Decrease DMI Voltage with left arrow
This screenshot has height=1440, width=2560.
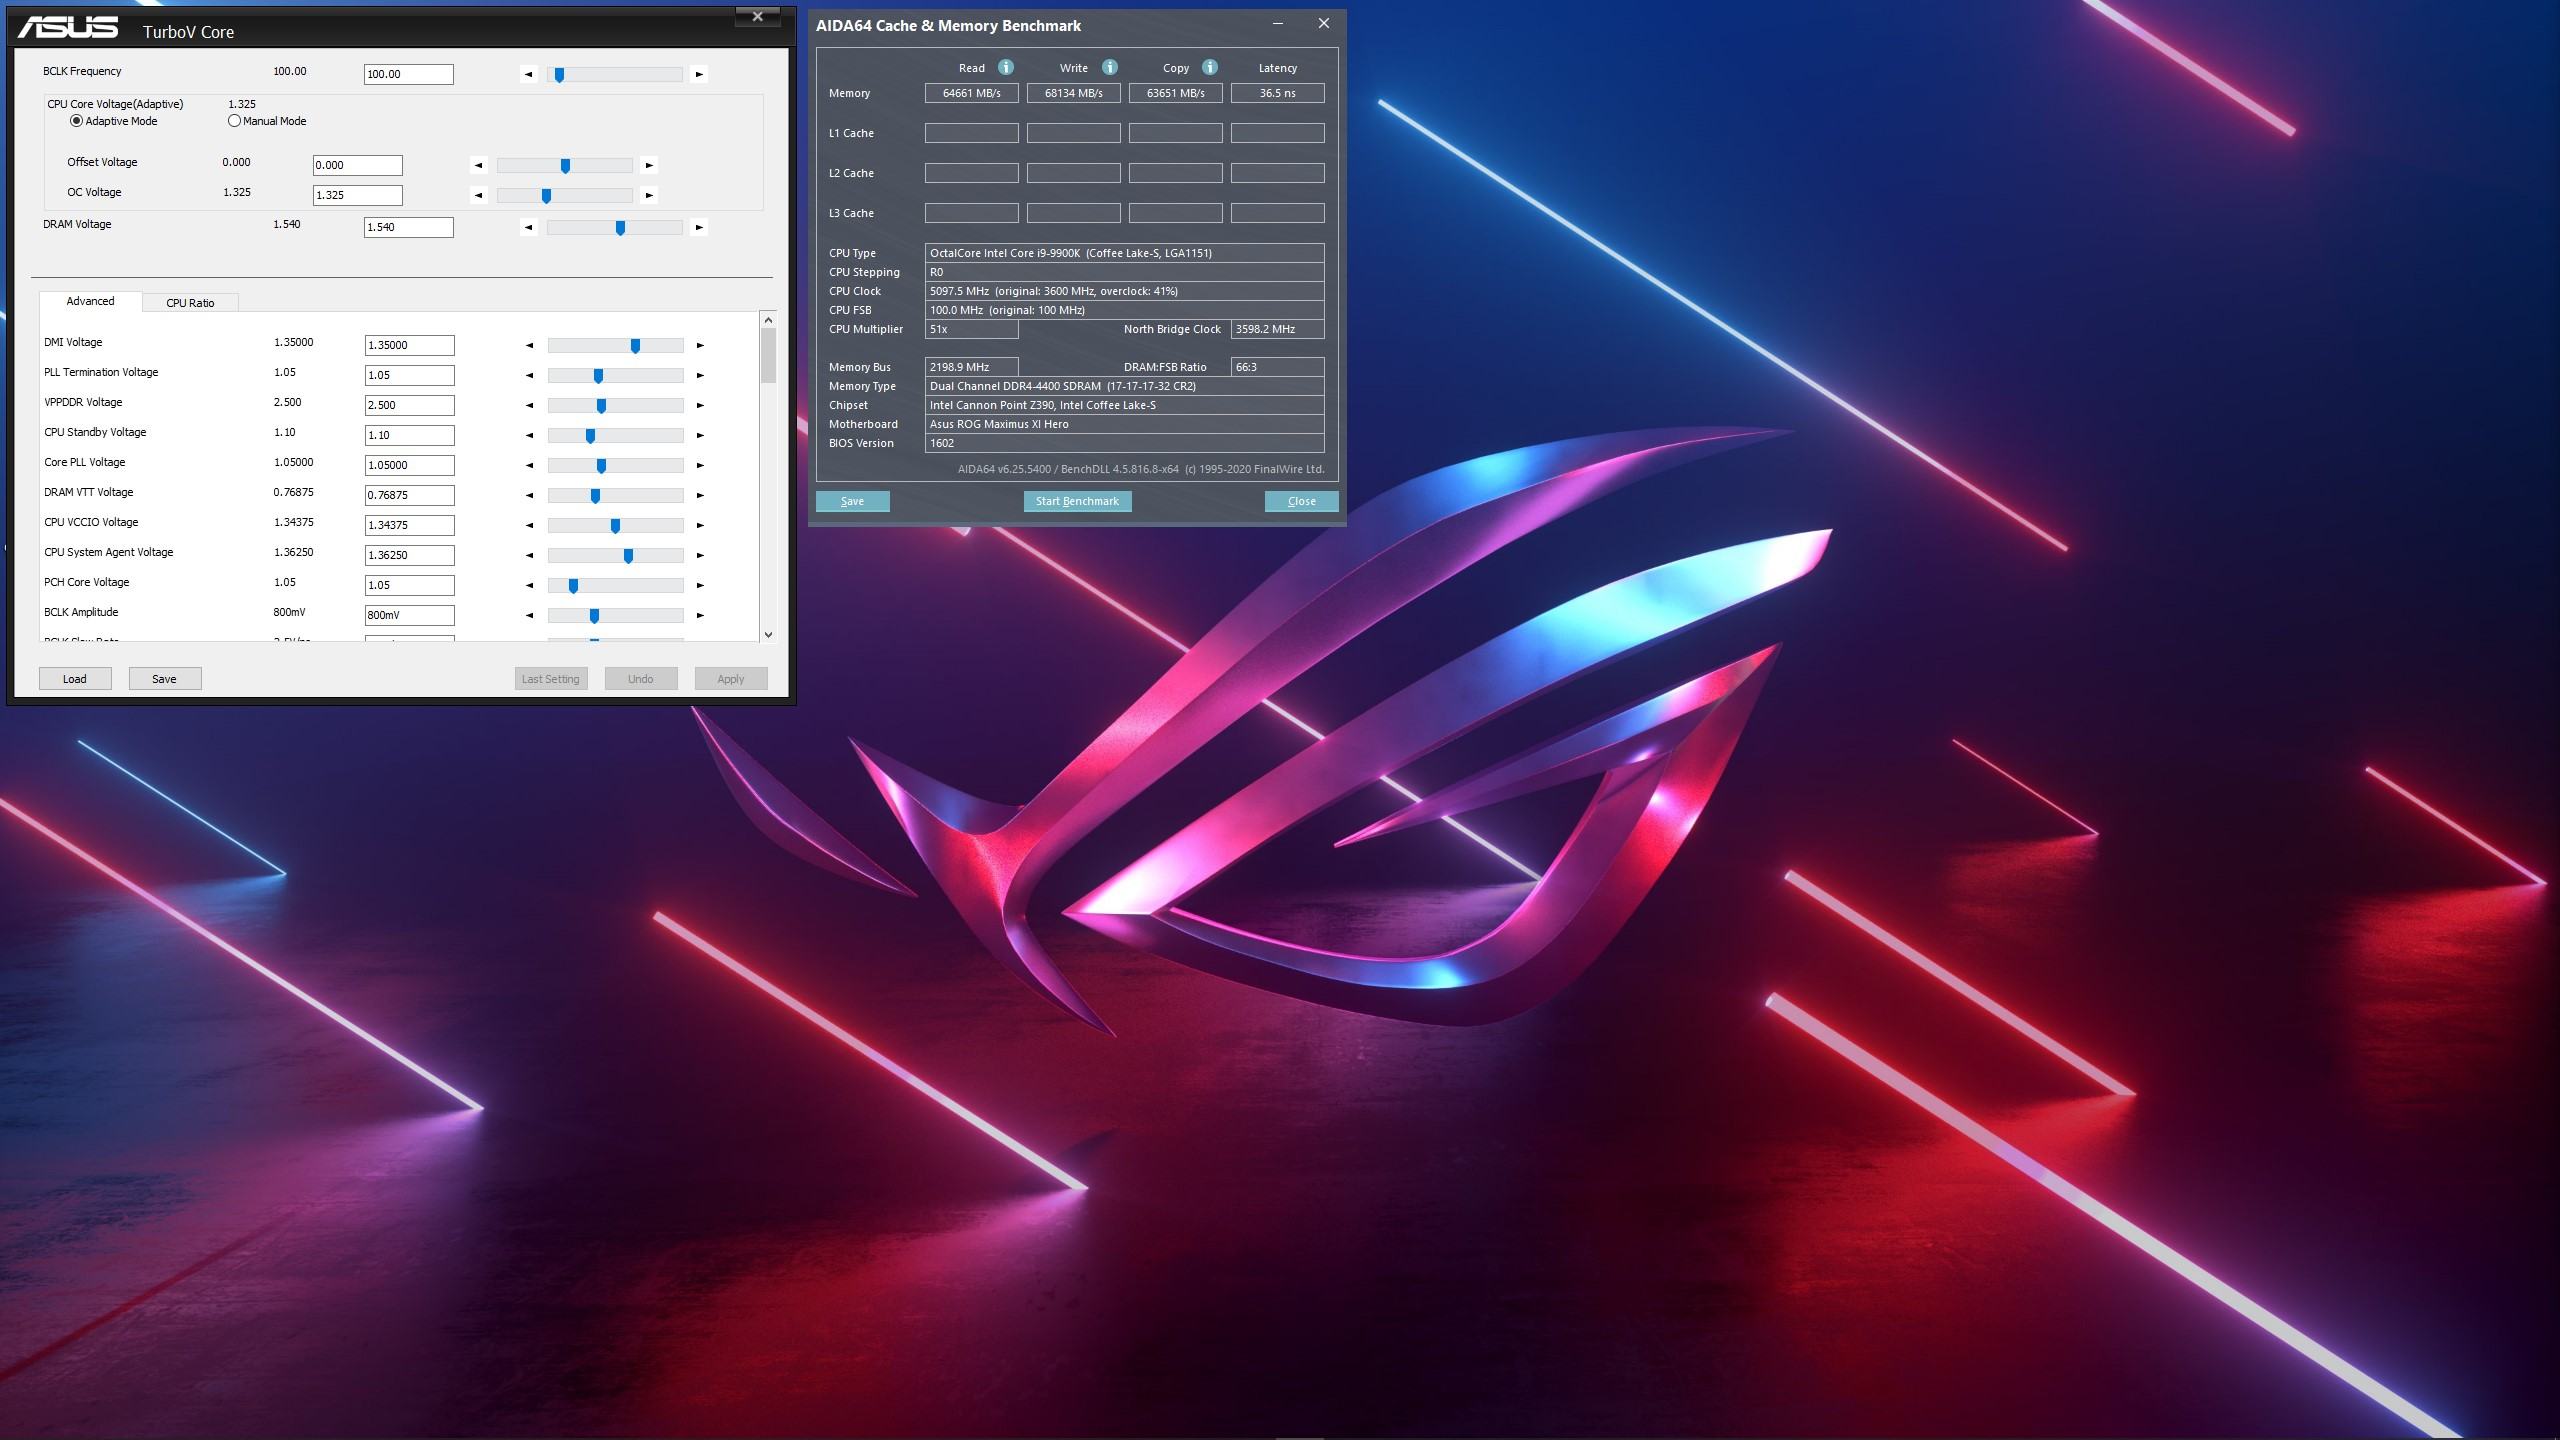(x=529, y=345)
